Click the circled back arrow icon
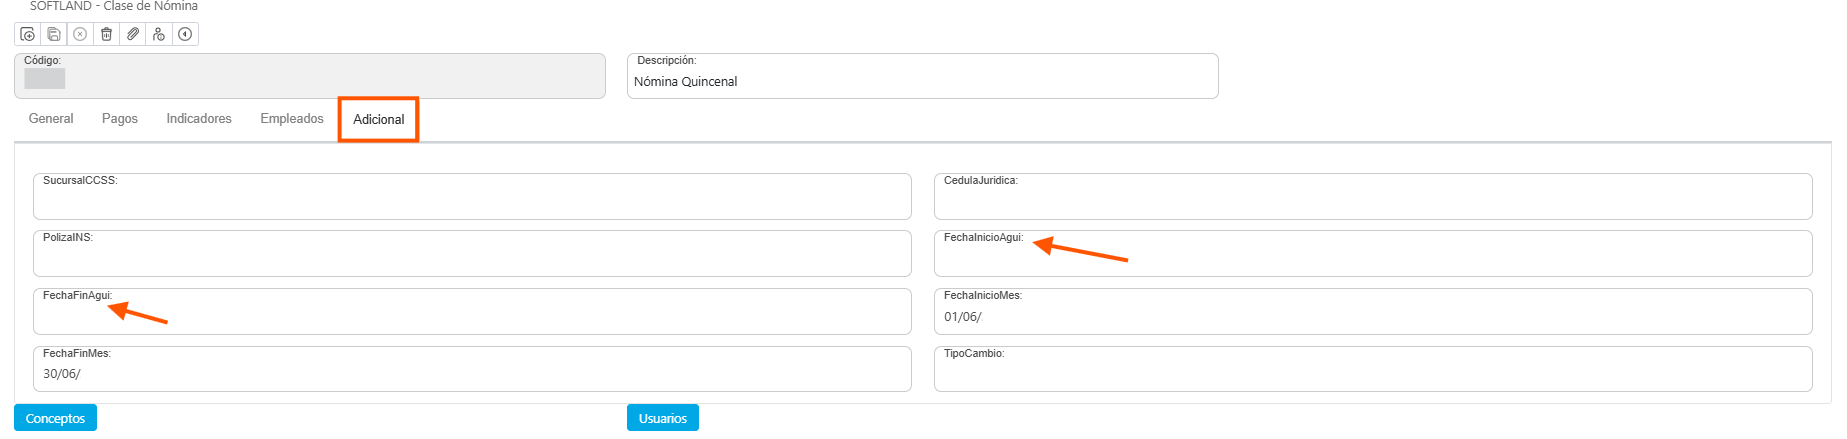Screen dimensions: 1847x439 [185, 34]
